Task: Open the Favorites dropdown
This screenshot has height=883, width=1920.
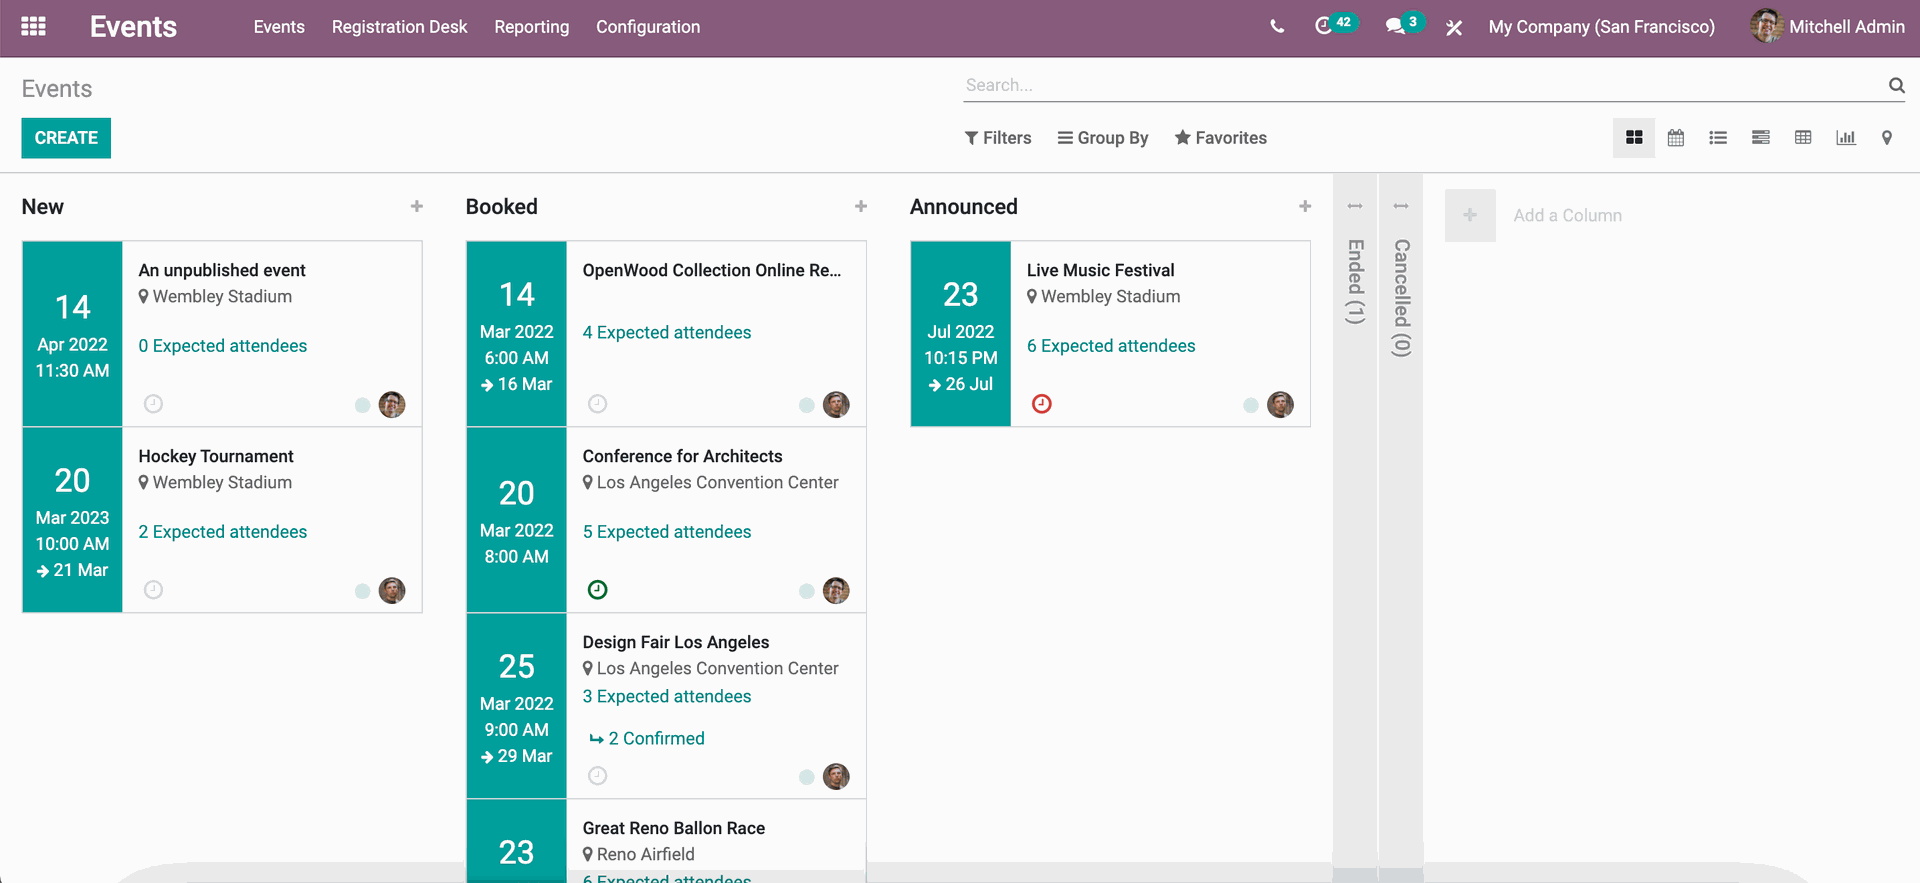Action: [1221, 138]
